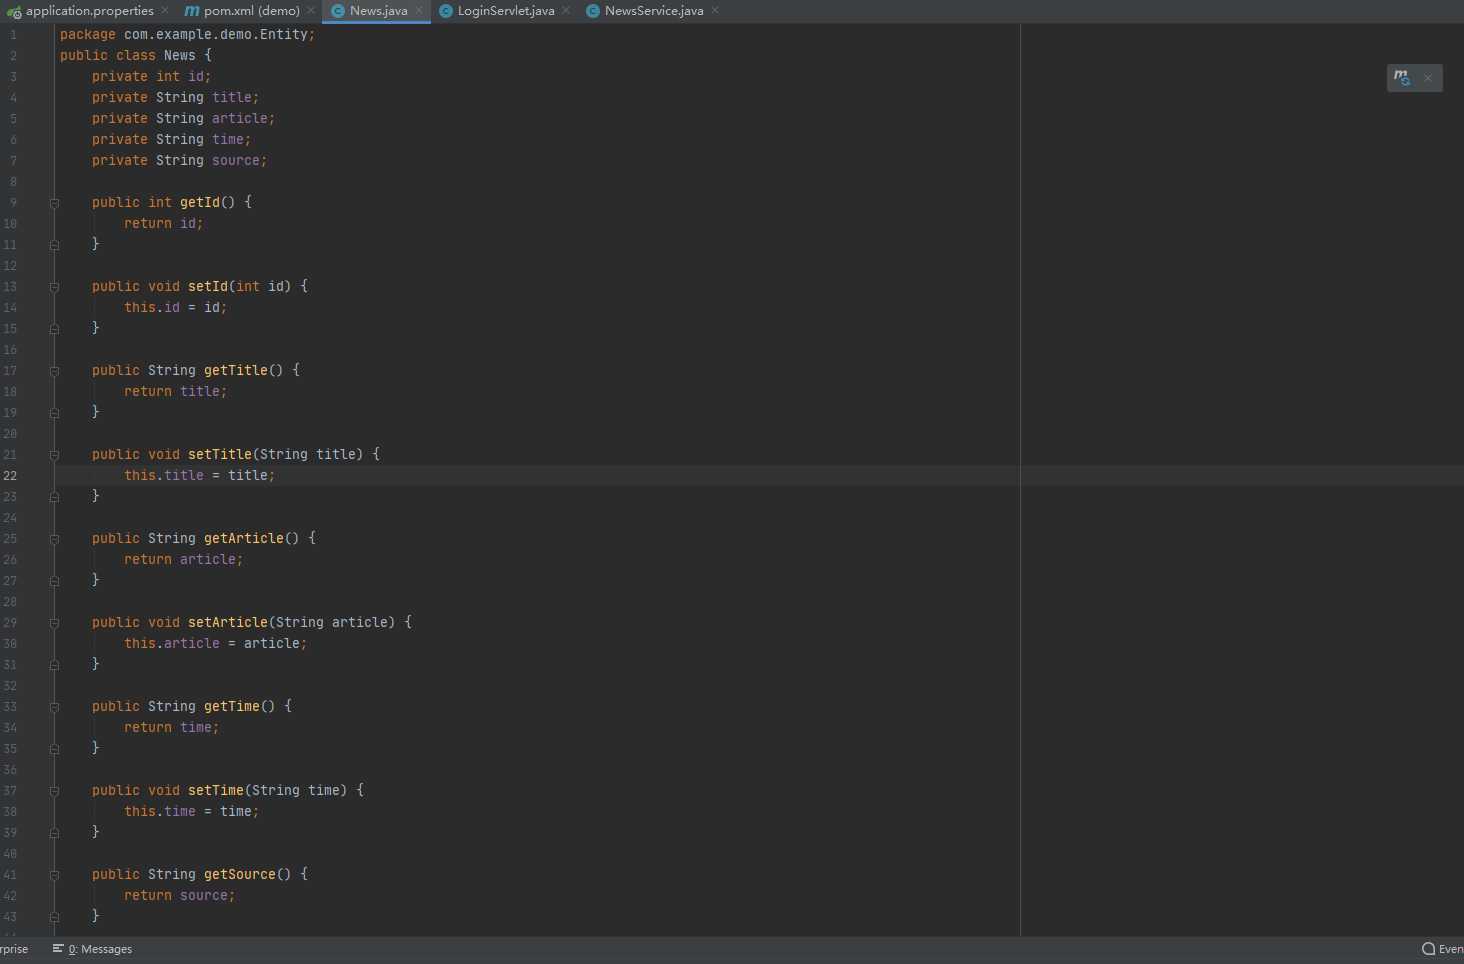This screenshot has width=1464, height=964.
Task: Collapse the getSource() method fold
Action: coord(54,875)
